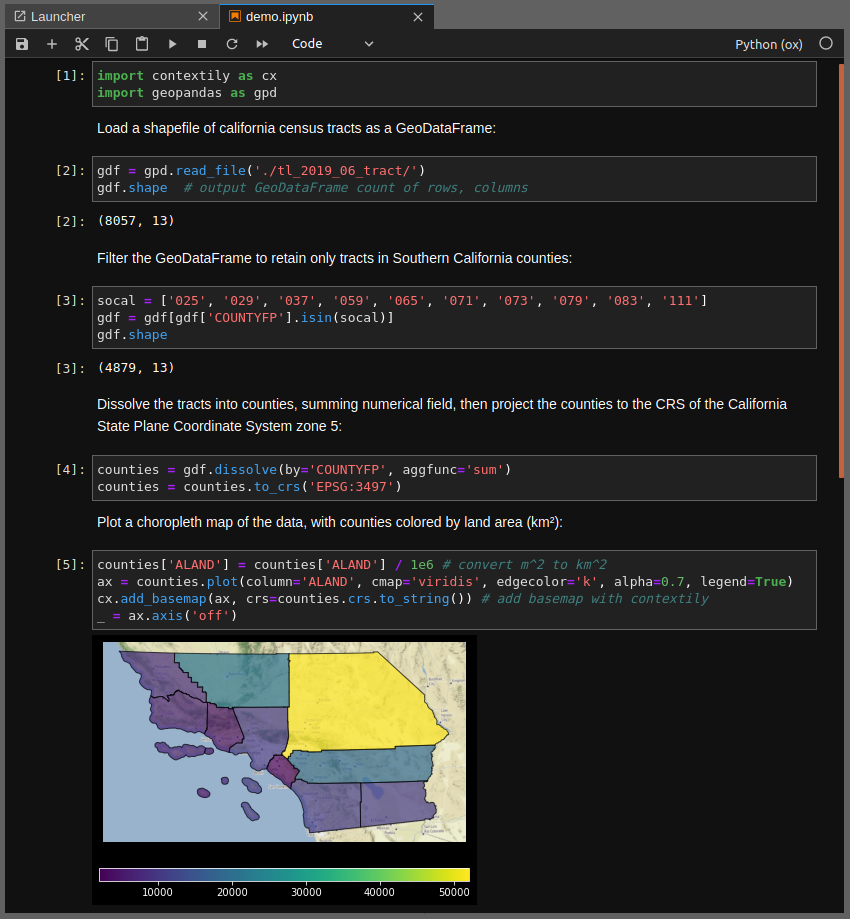The height and width of the screenshot is (919, 850).
Task: Close the demo.ipynb tab
Action: coord(418,16)
